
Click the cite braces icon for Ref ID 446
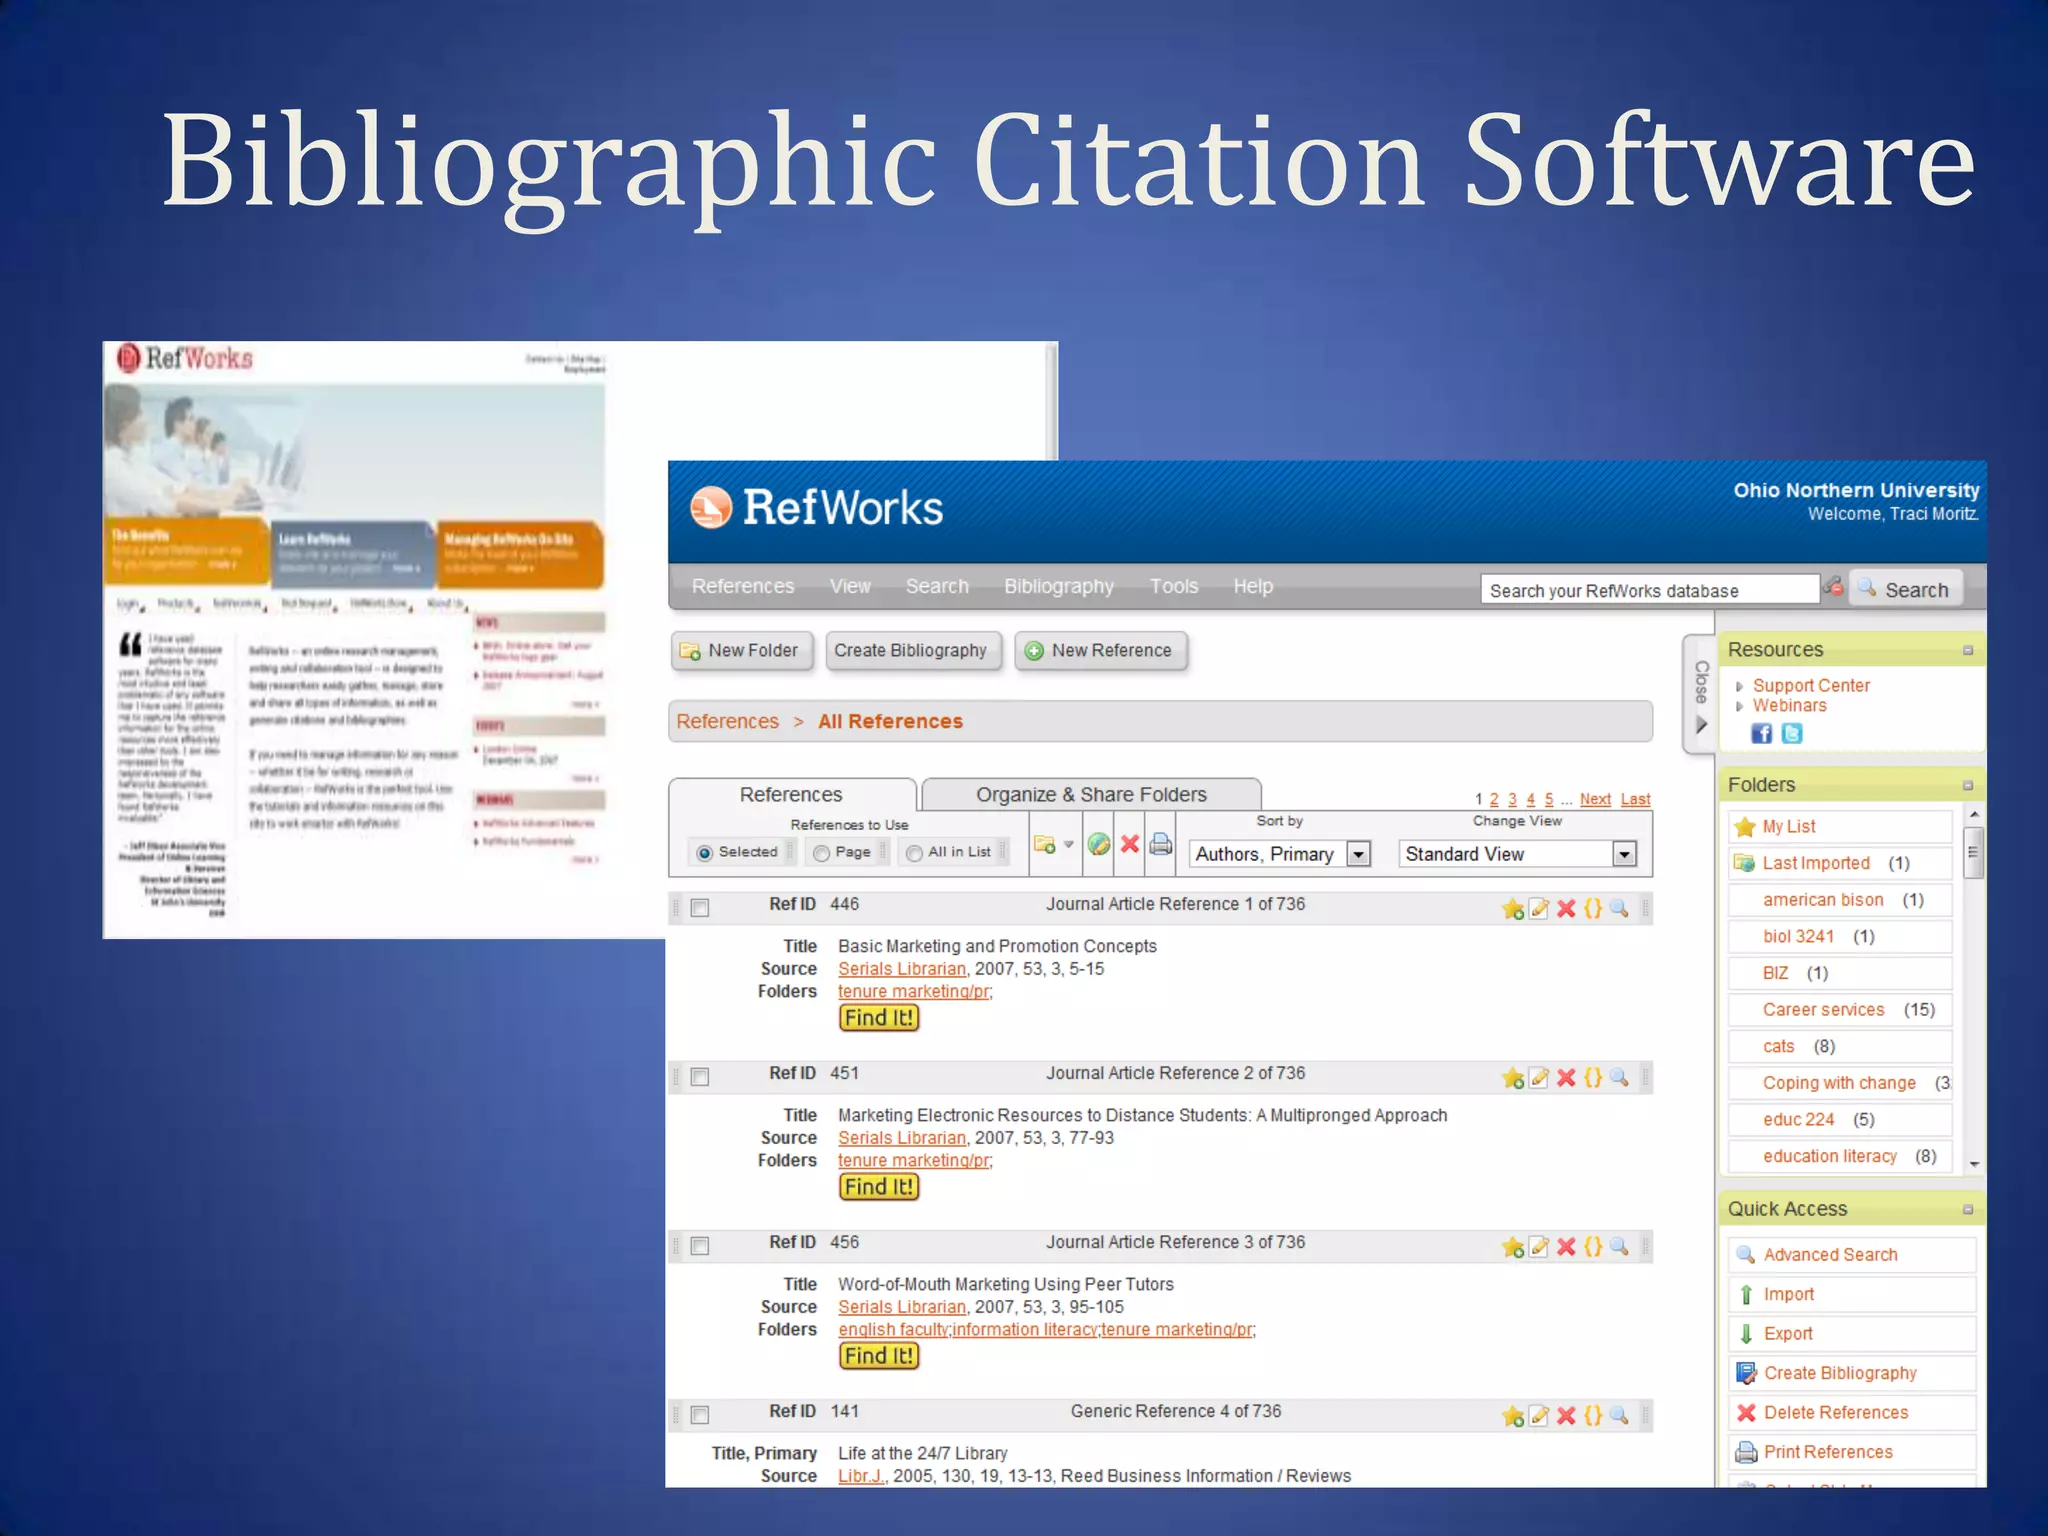tap(1593, 909)
